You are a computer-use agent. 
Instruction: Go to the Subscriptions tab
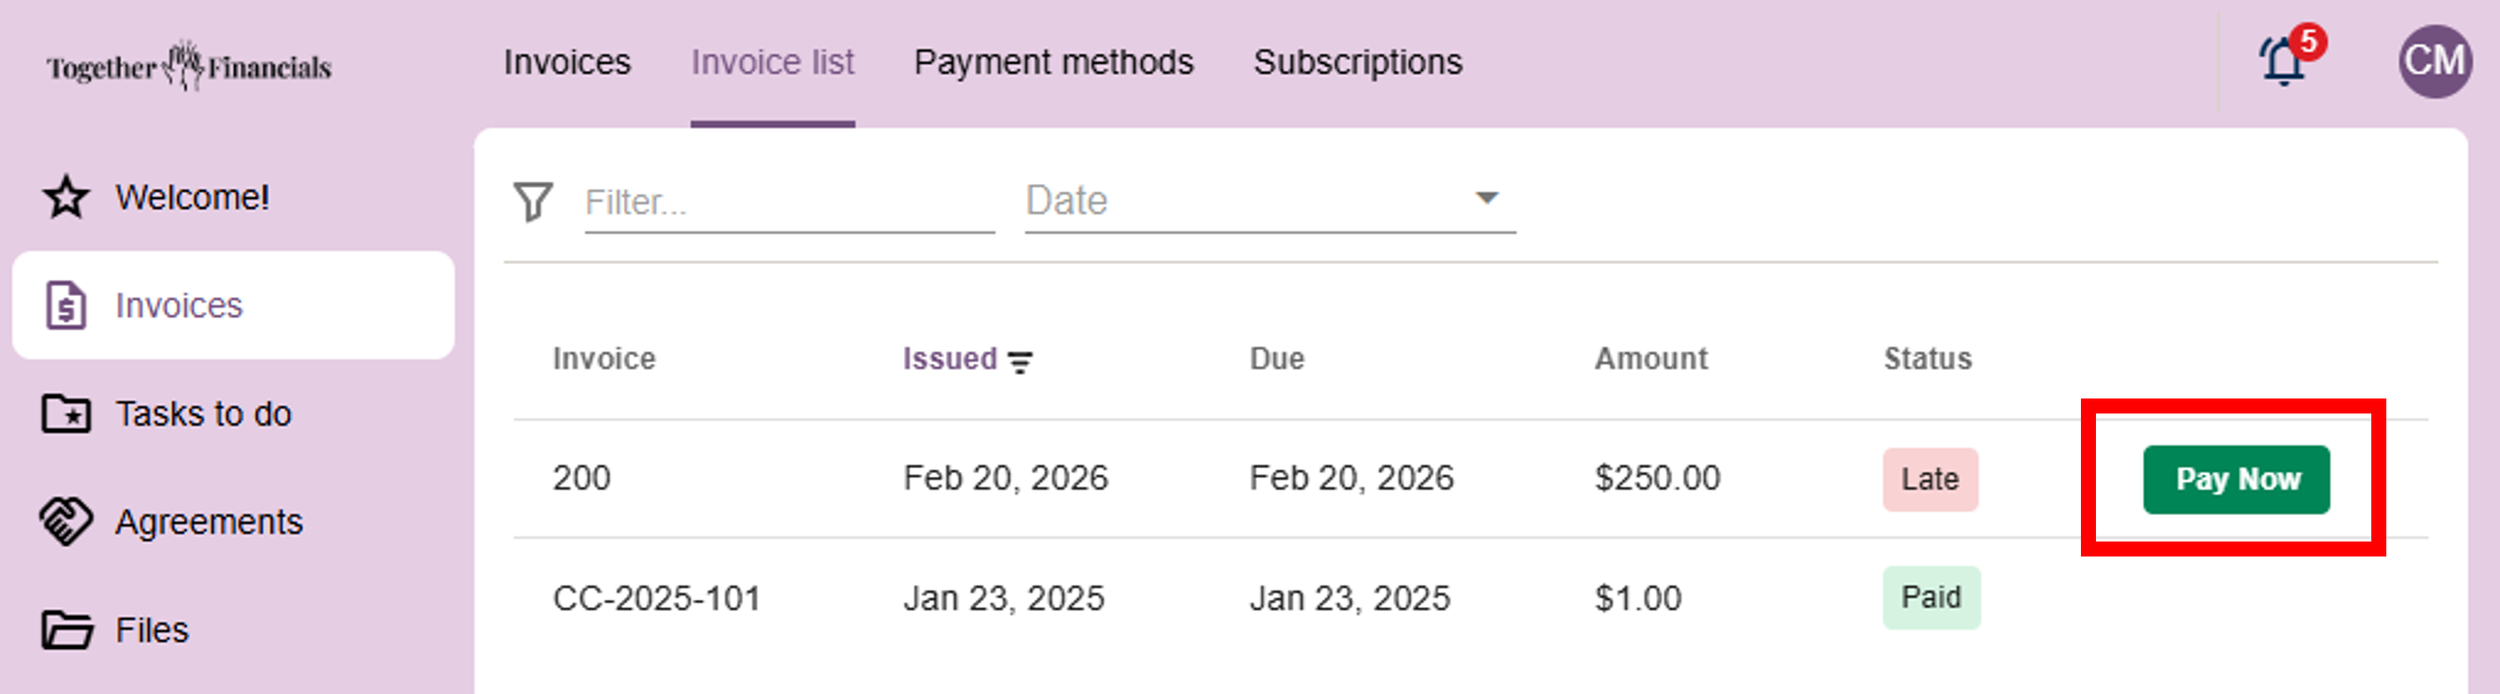[1357, 63]
